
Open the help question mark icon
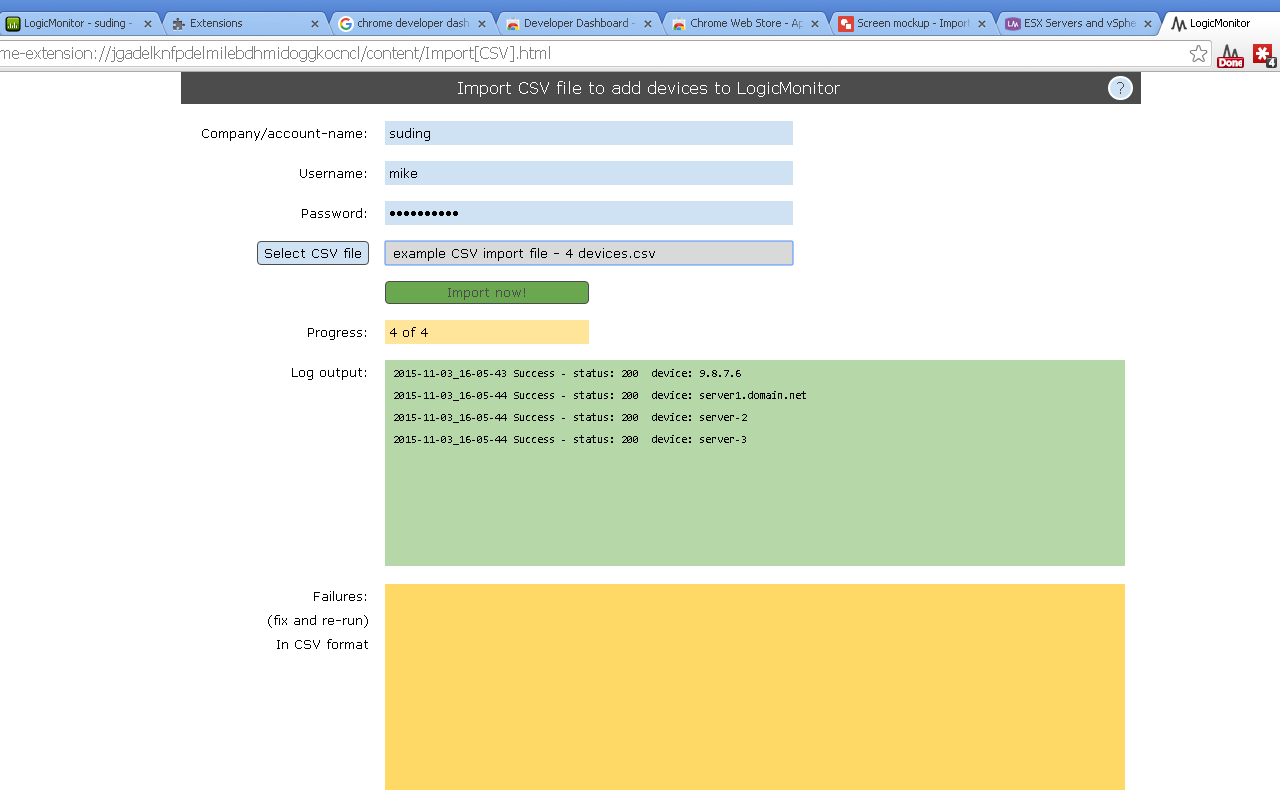[x=1119, y=88]
